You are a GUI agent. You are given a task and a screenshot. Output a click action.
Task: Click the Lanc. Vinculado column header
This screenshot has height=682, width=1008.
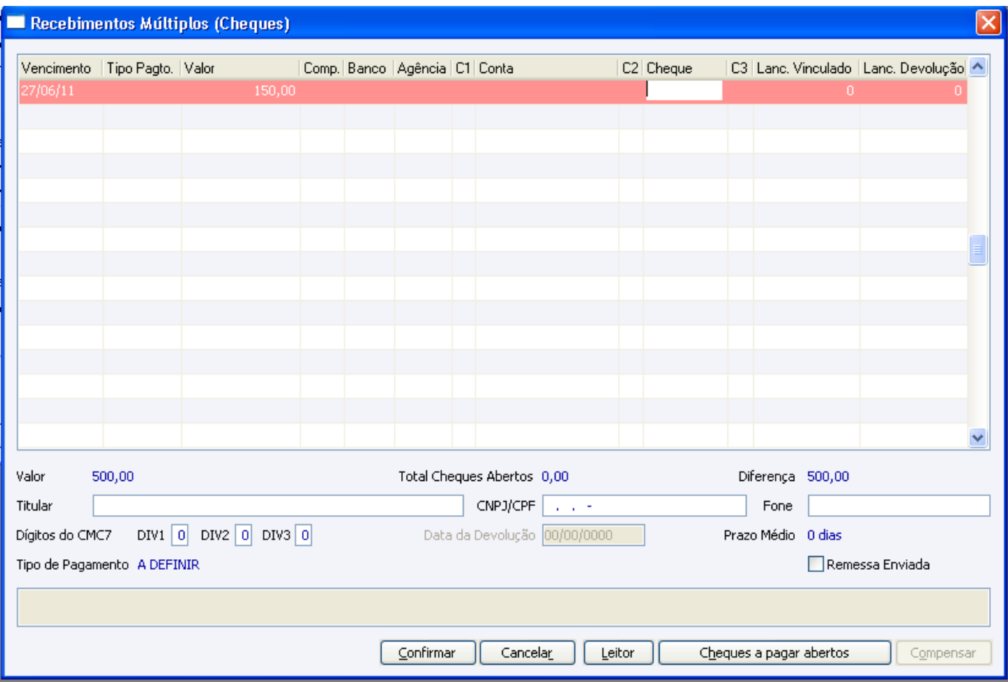pos(806,68)
